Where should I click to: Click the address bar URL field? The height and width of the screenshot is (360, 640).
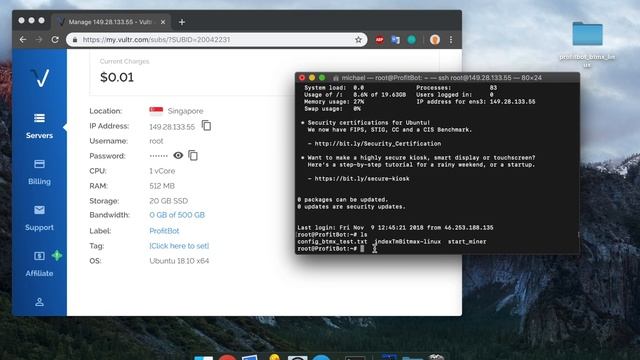pyautogui.click(x=216, y=40)
